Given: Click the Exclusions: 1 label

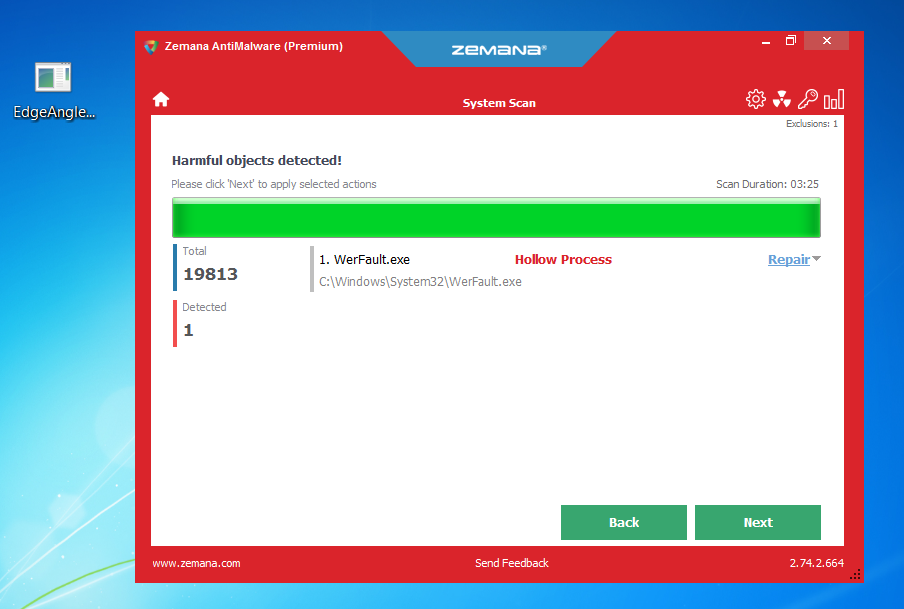Looking at the screenshot, I should coord(812,123).
